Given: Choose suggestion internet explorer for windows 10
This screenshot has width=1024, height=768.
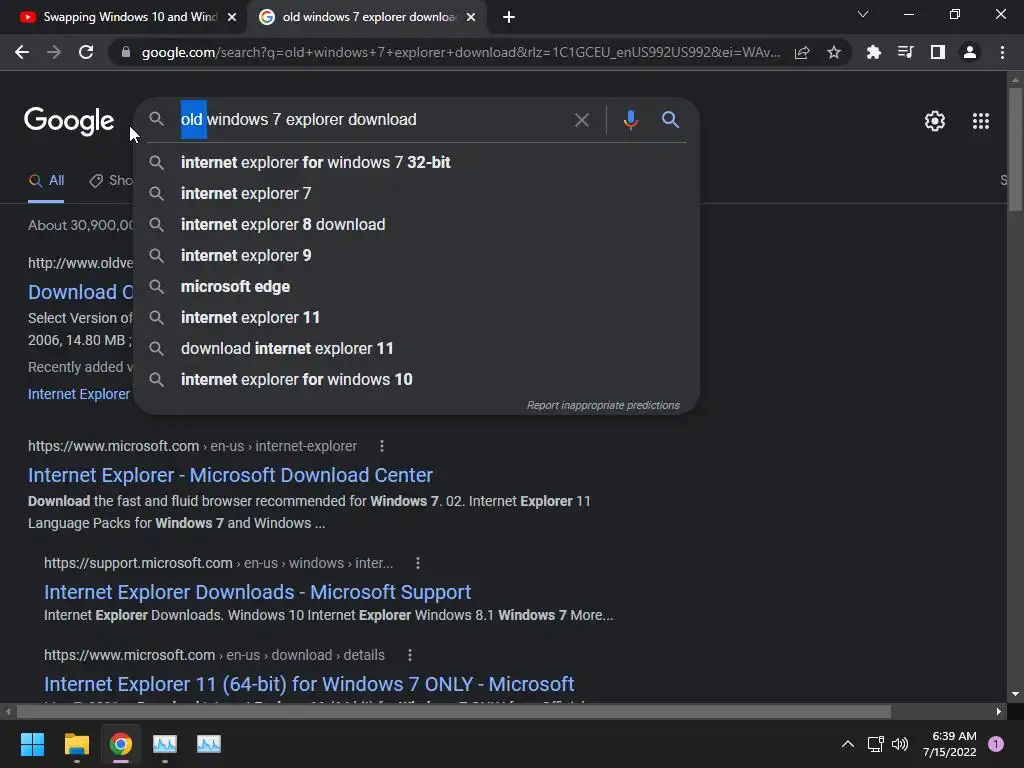Looking at the screenshot, I should coord(417,379).
